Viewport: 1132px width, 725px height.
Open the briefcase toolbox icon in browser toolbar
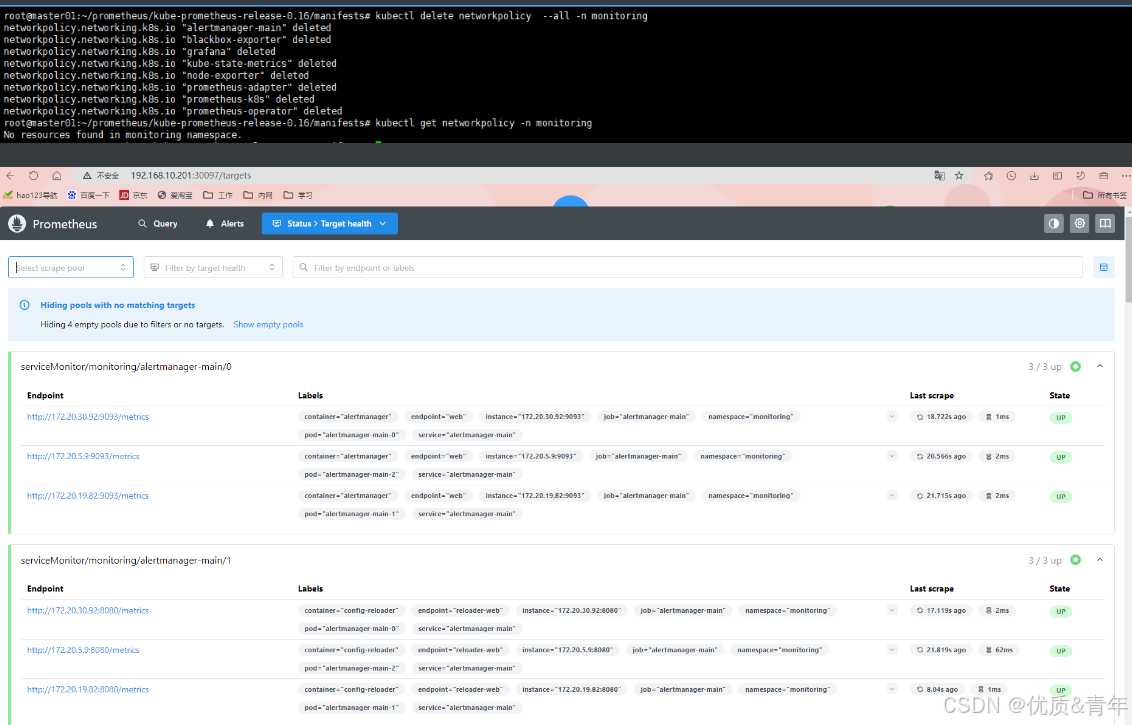(x=1104, y=175)
